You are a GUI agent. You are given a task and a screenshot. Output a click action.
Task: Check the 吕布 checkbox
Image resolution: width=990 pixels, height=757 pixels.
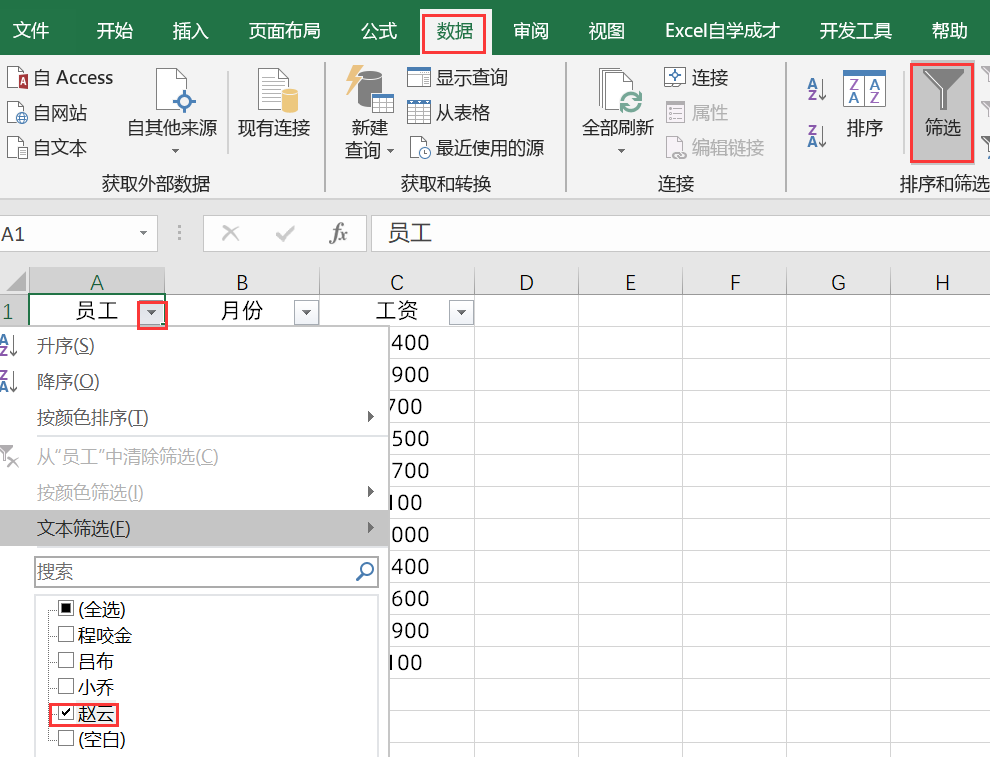click(66, 660)
